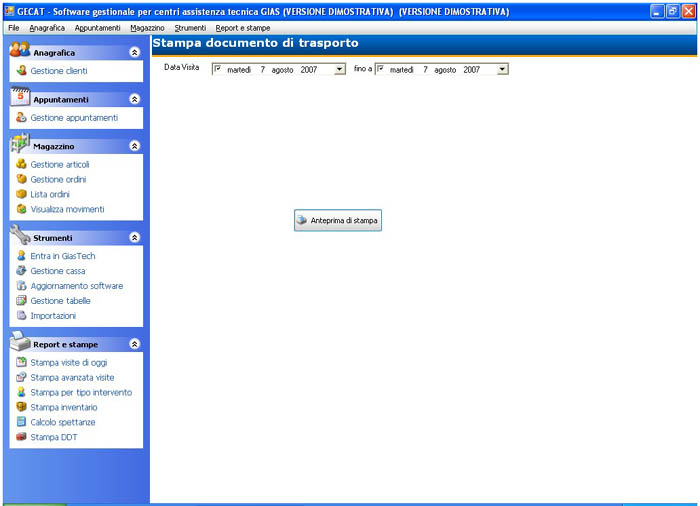This screenshot has width=700, height=506.
Task: Open the Aggiornamento software link
Action: [77, 286]
